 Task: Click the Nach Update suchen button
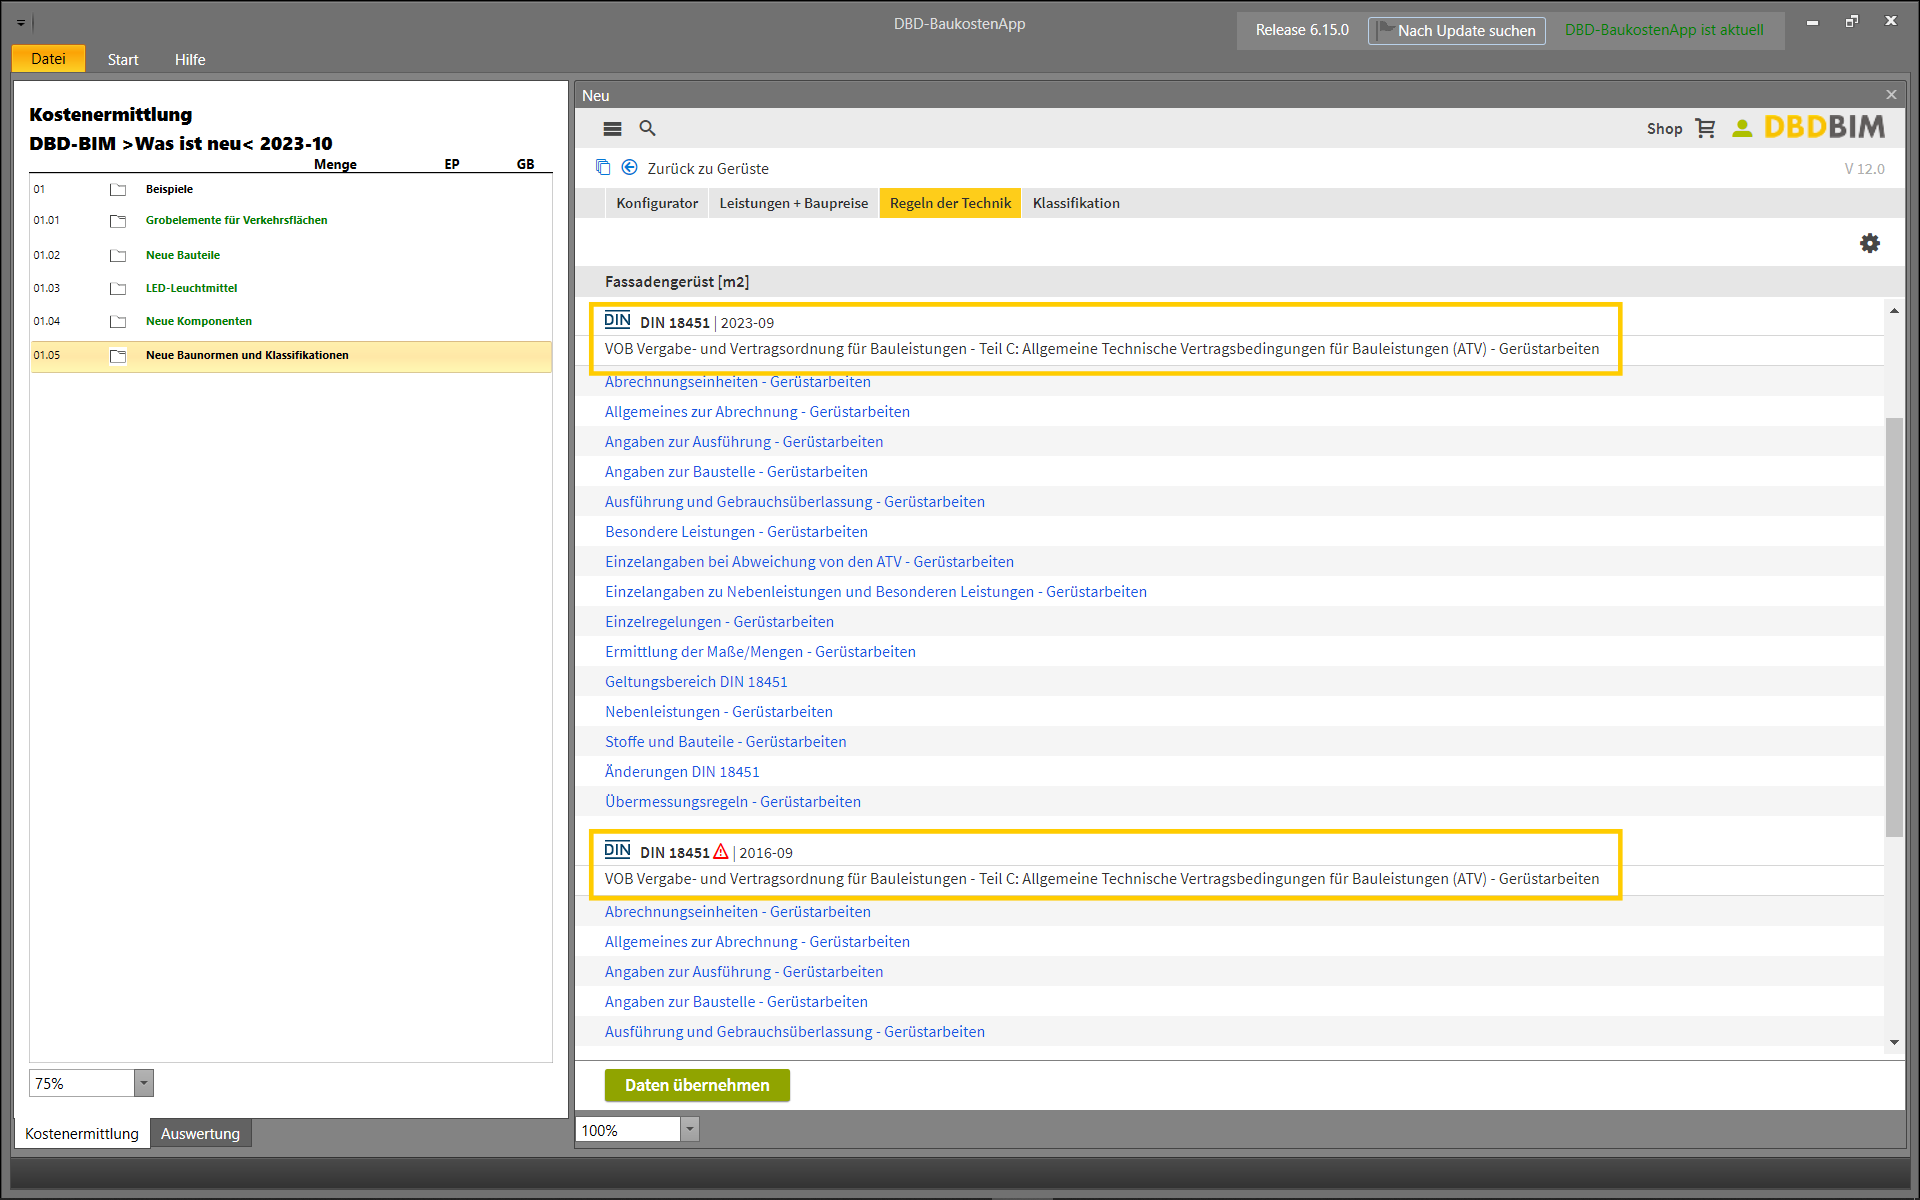pos(1457,31)
